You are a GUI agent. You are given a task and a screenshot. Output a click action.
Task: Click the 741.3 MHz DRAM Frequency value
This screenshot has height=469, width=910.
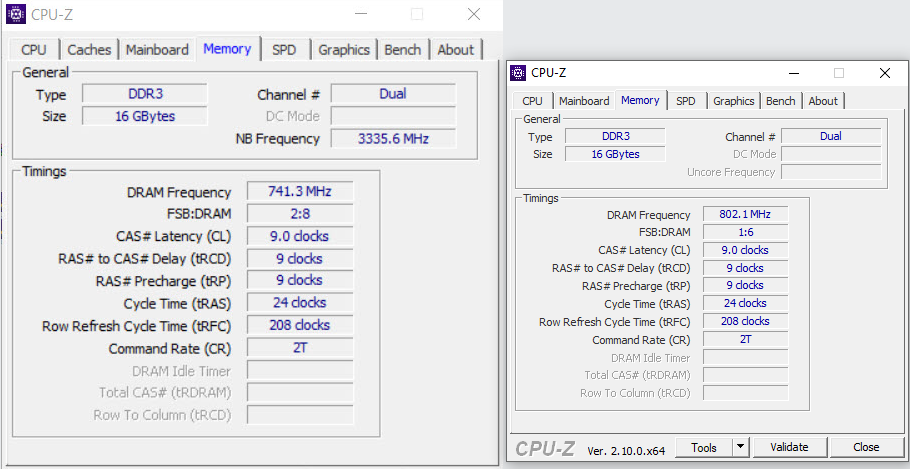click(x=300, y=192)
